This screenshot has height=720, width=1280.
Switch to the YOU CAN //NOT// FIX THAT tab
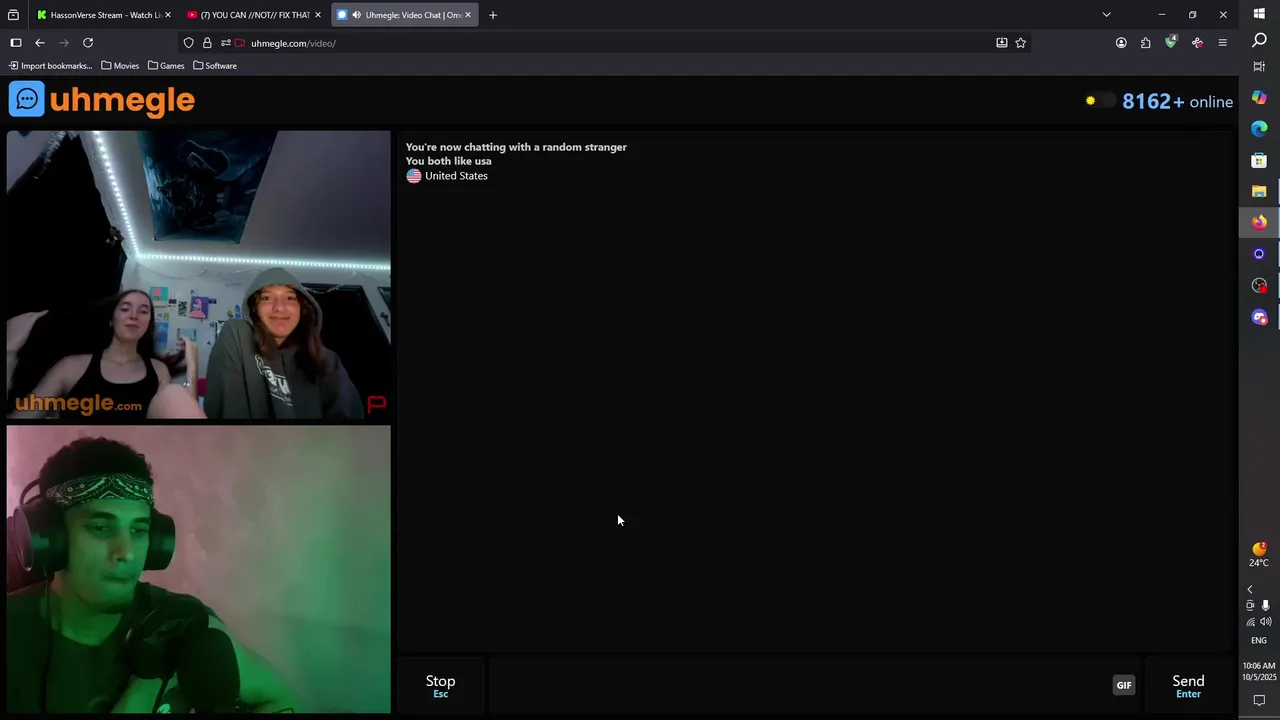pyautogui.click(x=254, y=15)
